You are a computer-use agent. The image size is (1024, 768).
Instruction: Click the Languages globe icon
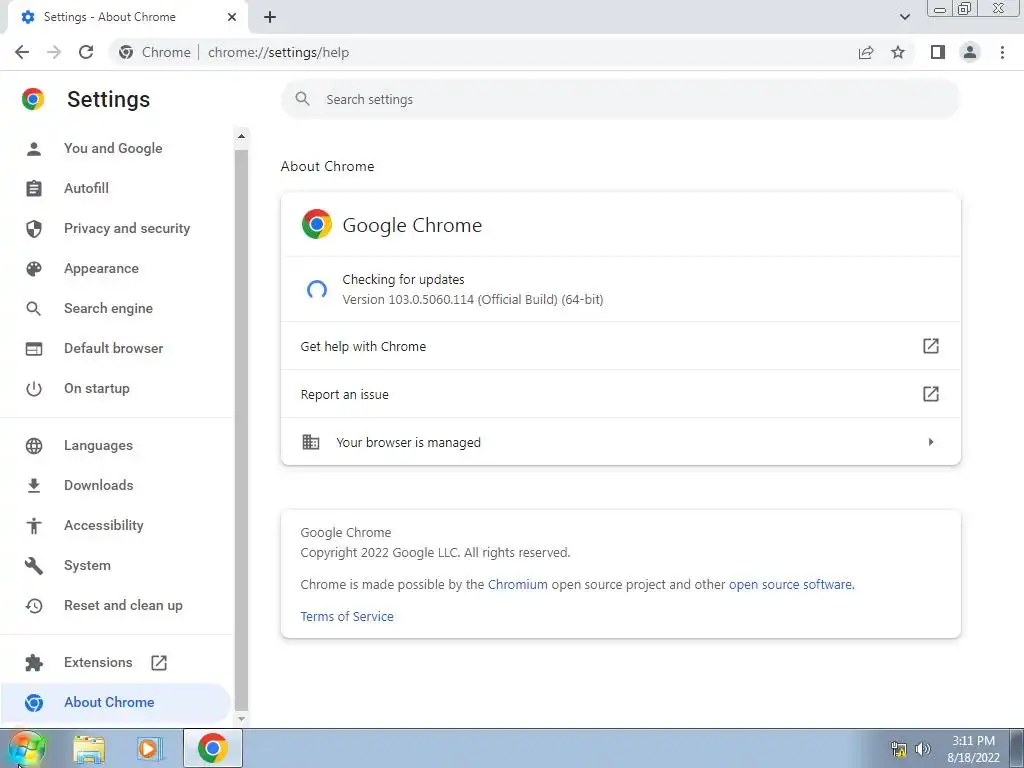coord(33,445)
